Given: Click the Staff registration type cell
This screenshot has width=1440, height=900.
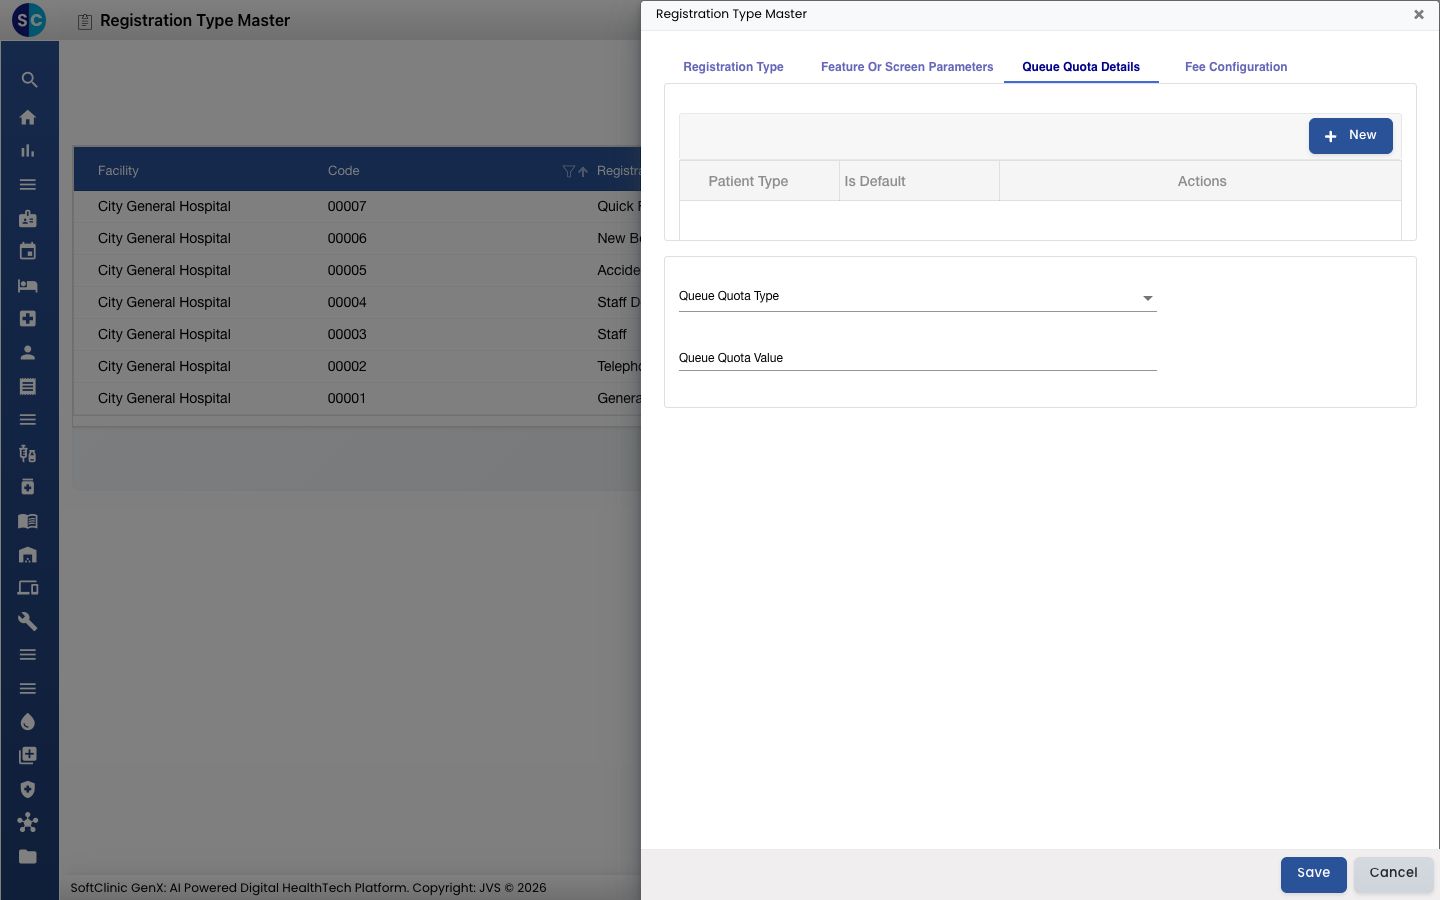Looking at the screenshot, I should pyautogui.click(x=612, y=334).
